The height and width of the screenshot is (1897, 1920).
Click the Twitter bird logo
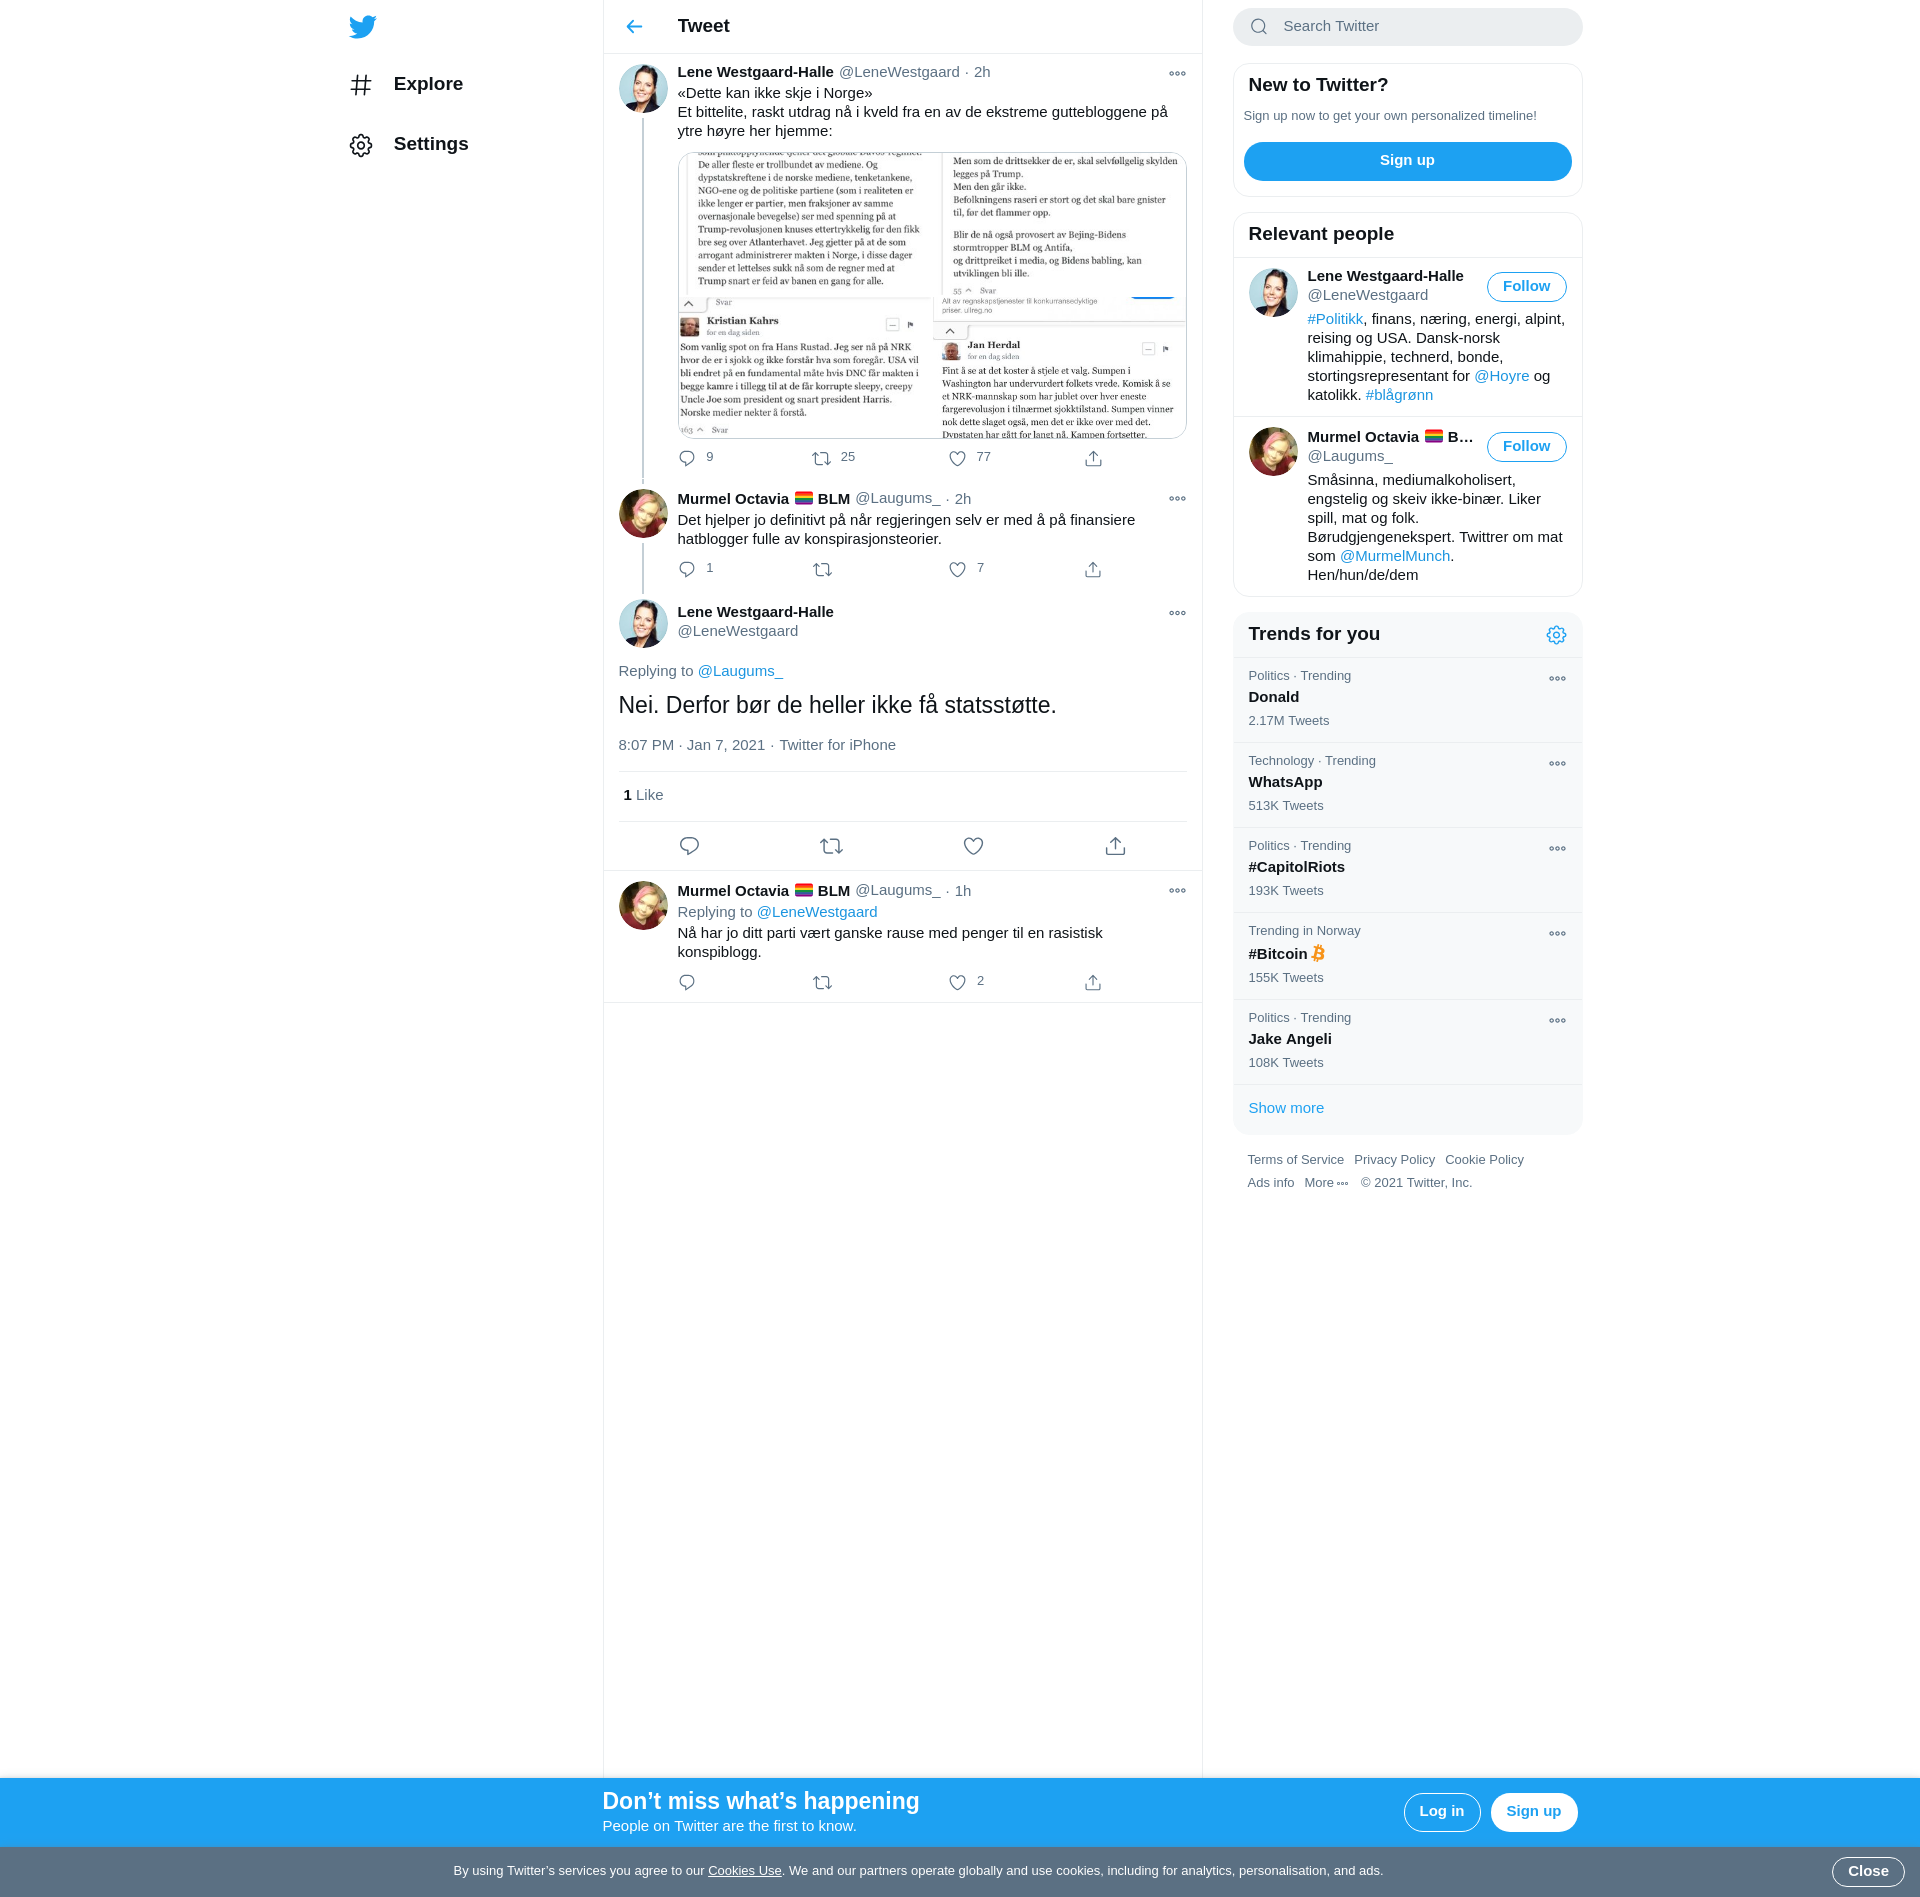click(362, 27)
